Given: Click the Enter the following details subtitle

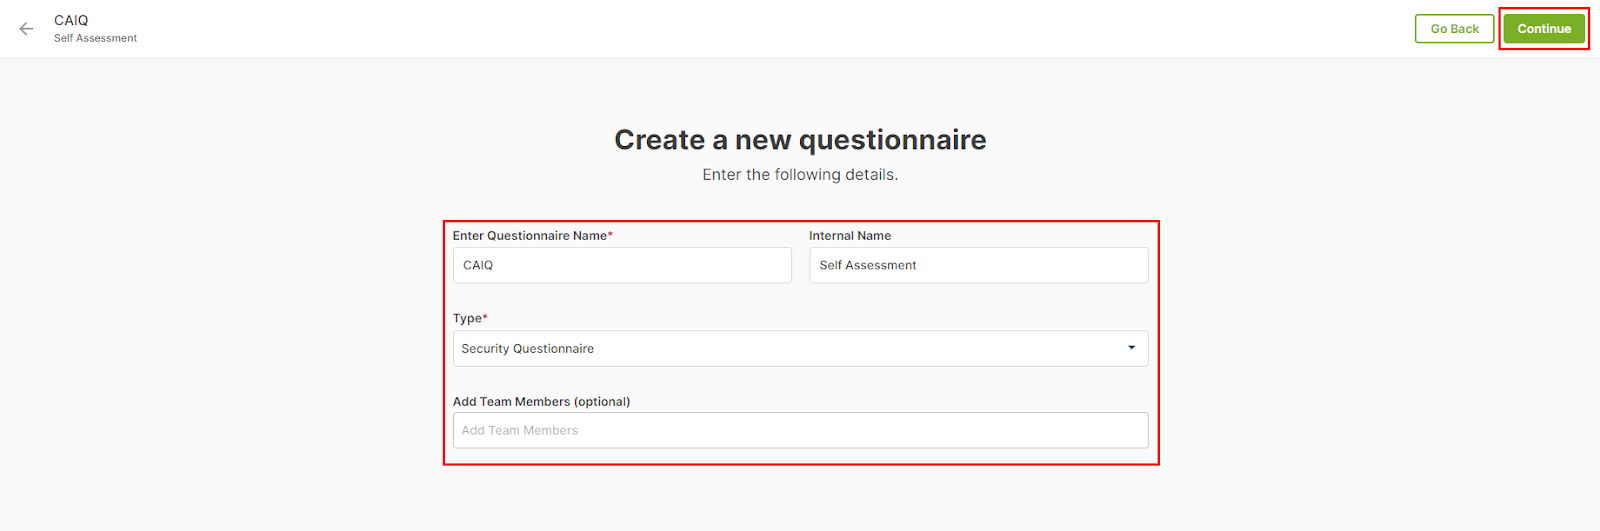Looking at the screenshot, I should (x=800, y=175).
